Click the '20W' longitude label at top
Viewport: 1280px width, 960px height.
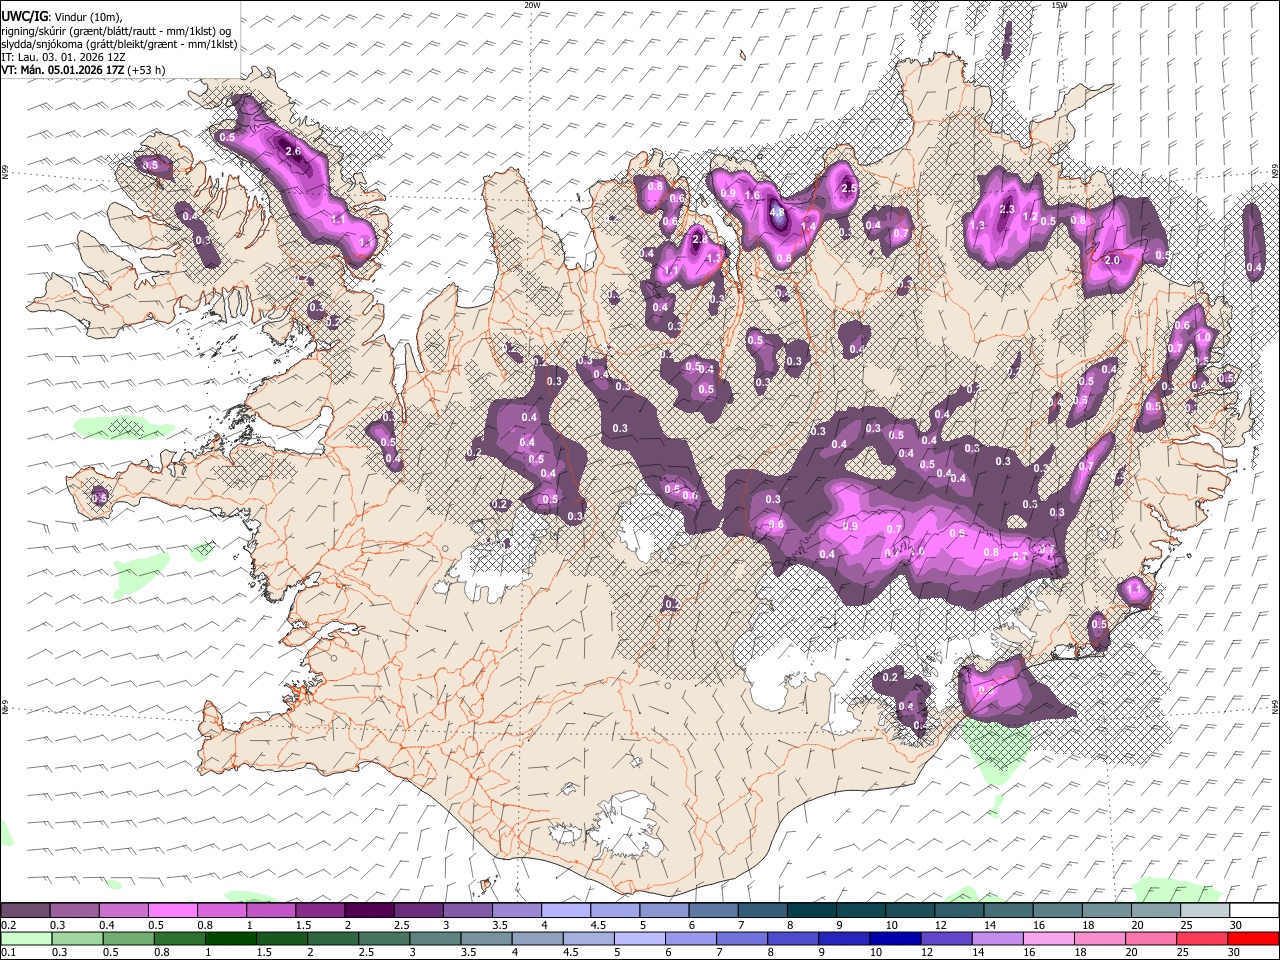pos(532,5)
